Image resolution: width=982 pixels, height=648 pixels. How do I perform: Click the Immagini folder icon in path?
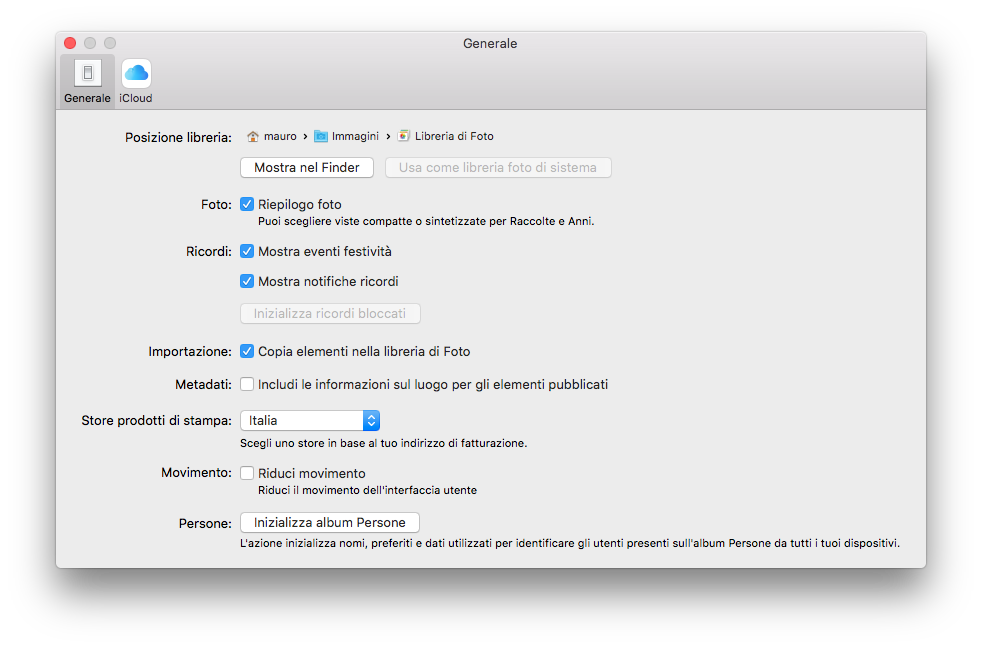tap(321, 136)
